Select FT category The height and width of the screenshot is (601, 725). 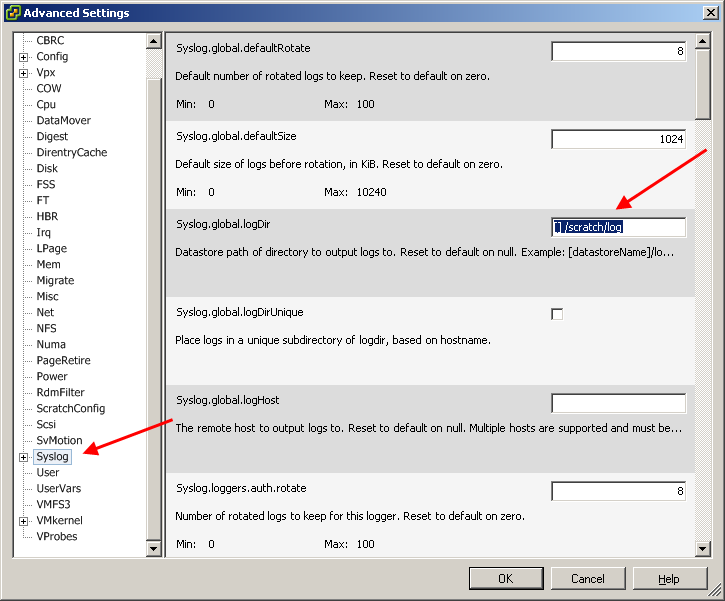[43, 200]
